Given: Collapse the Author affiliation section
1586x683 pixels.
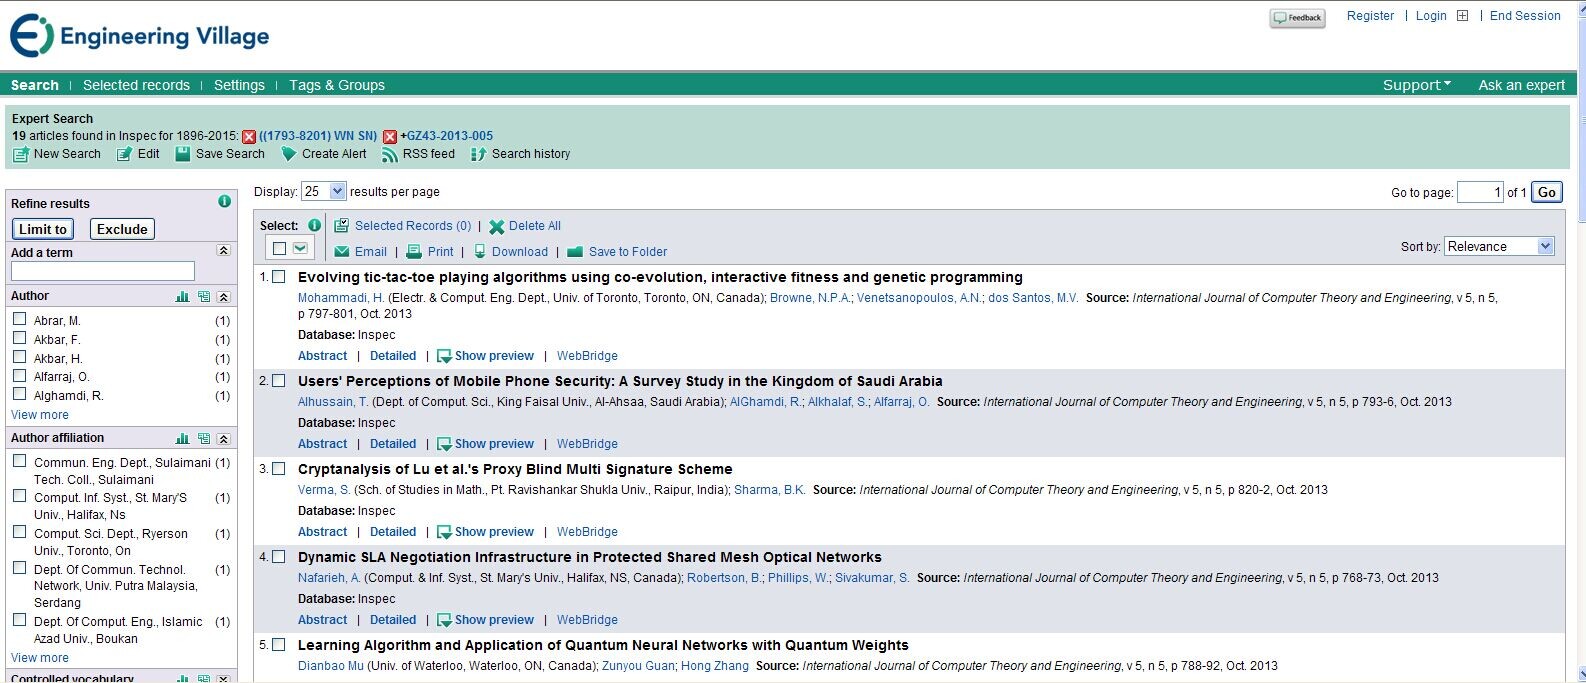Looking at the screenshot, I should [223, 439].
